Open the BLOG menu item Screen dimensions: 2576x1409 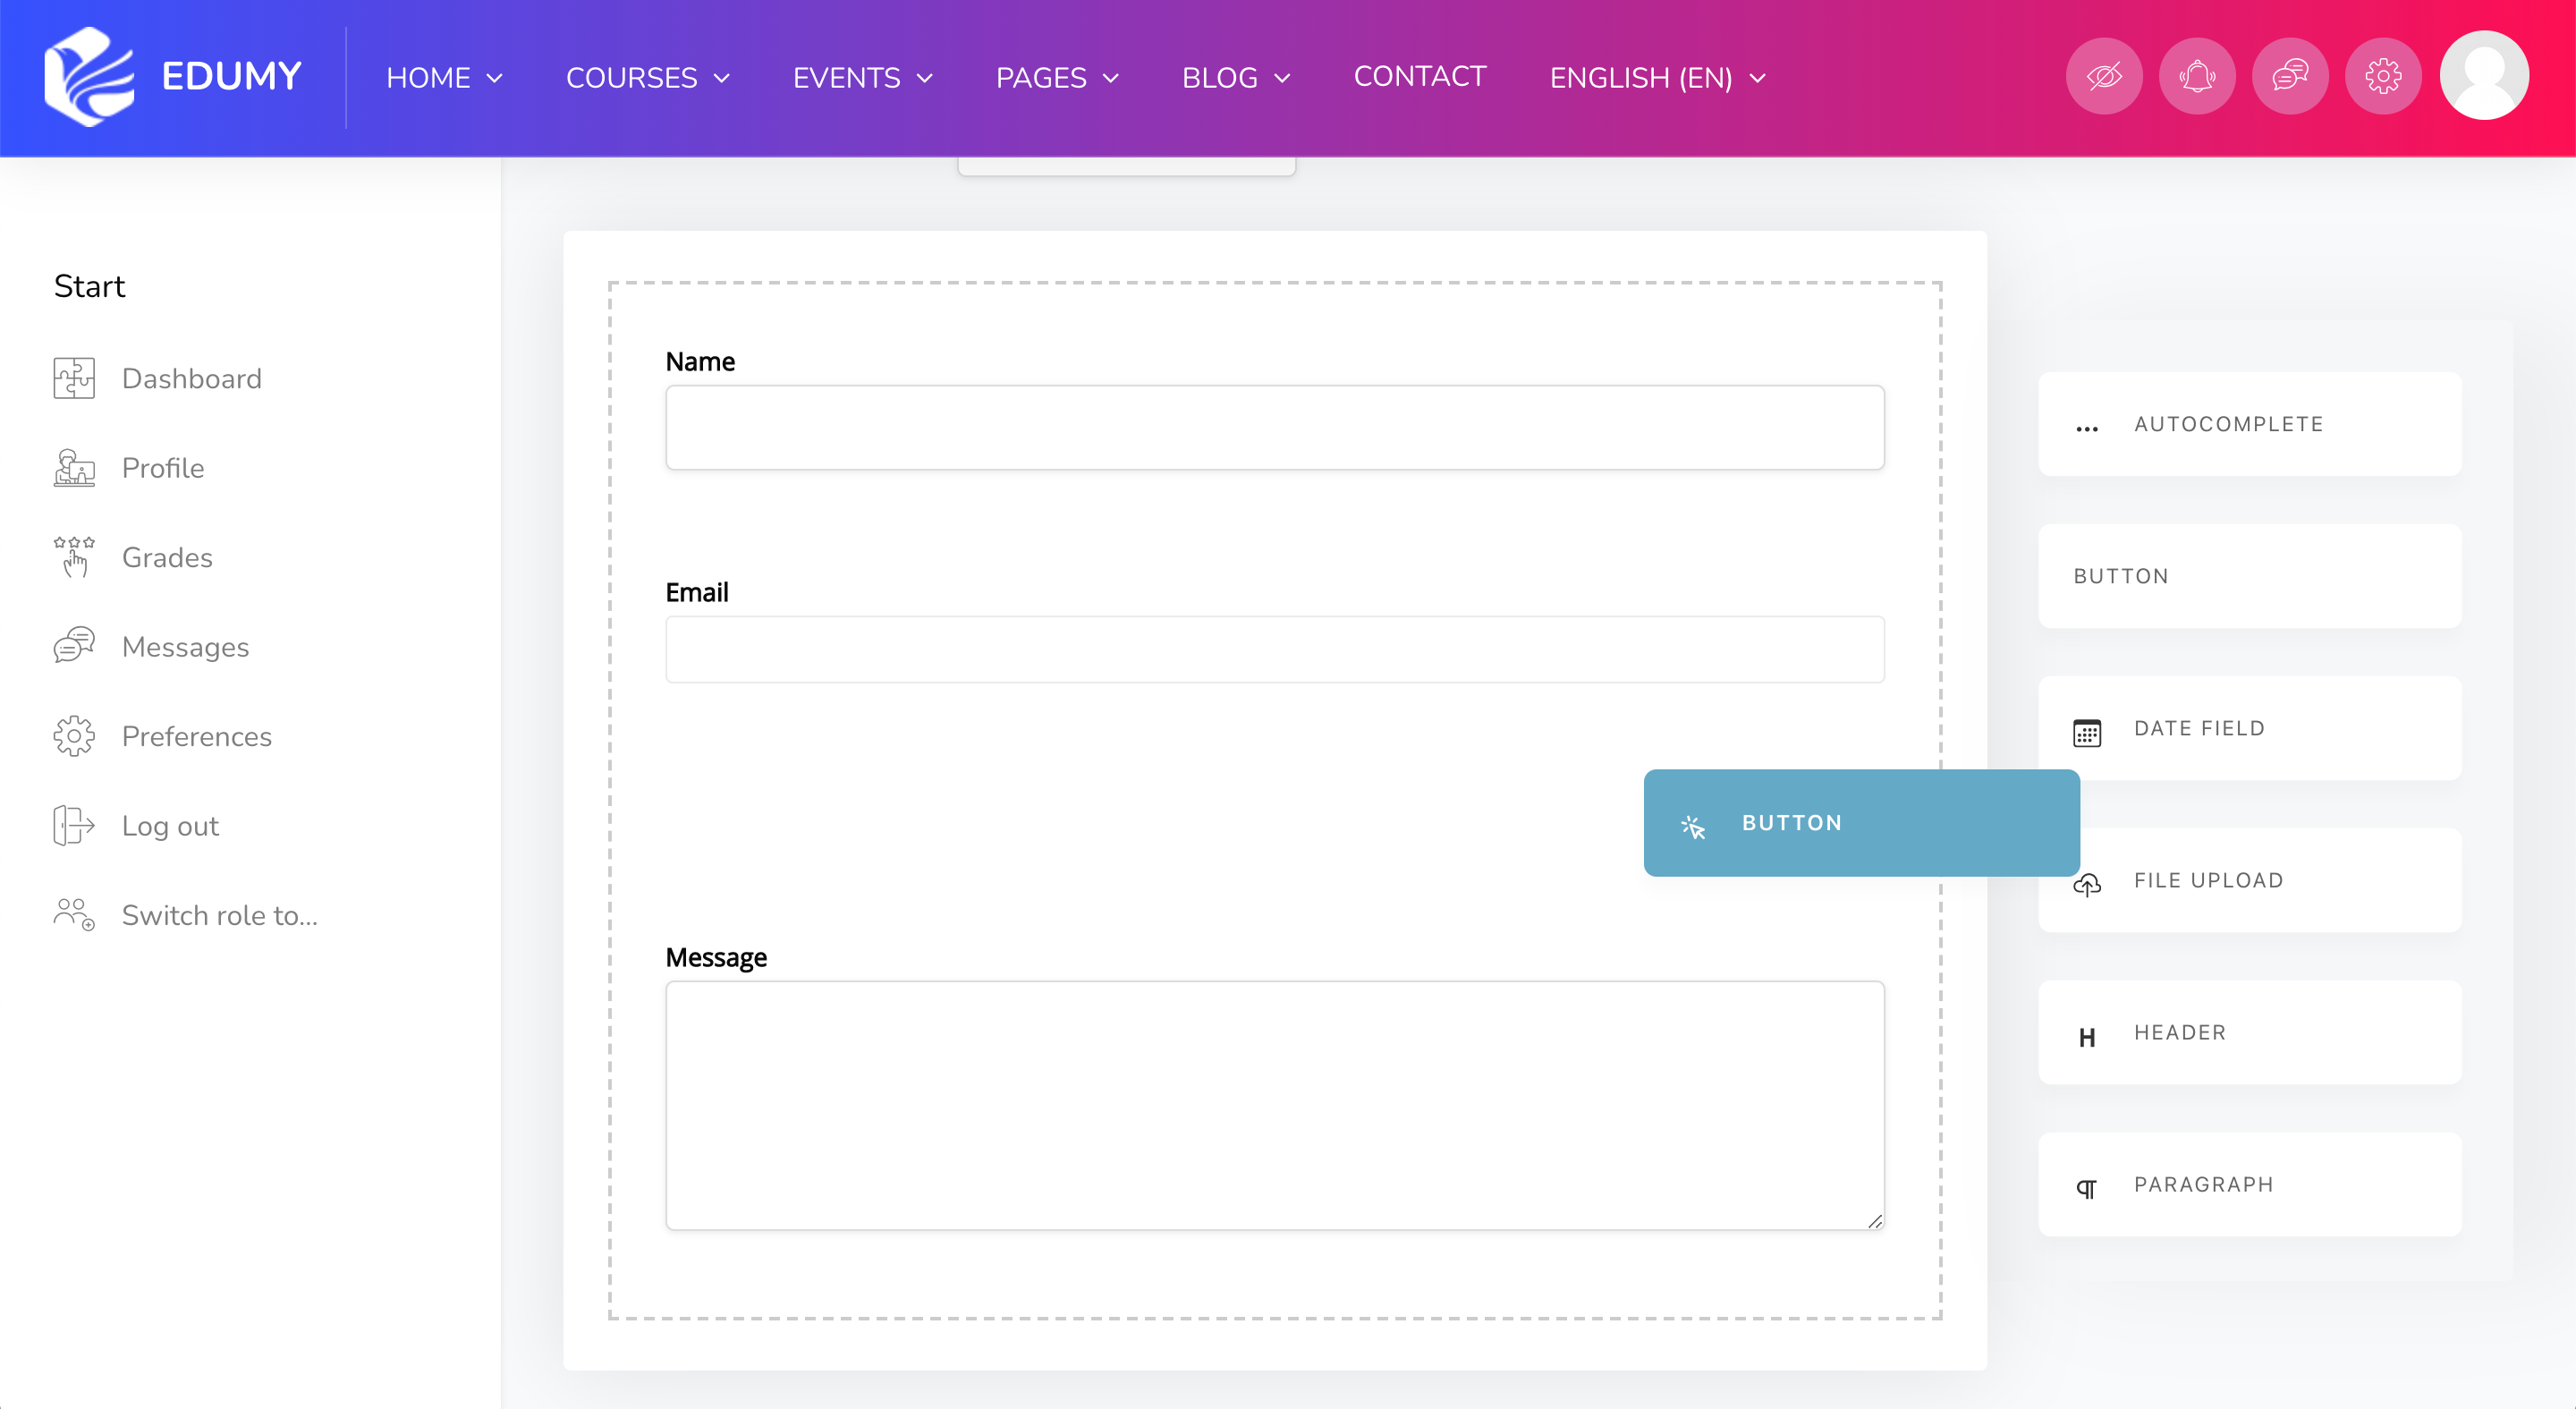pos(1220,78)
